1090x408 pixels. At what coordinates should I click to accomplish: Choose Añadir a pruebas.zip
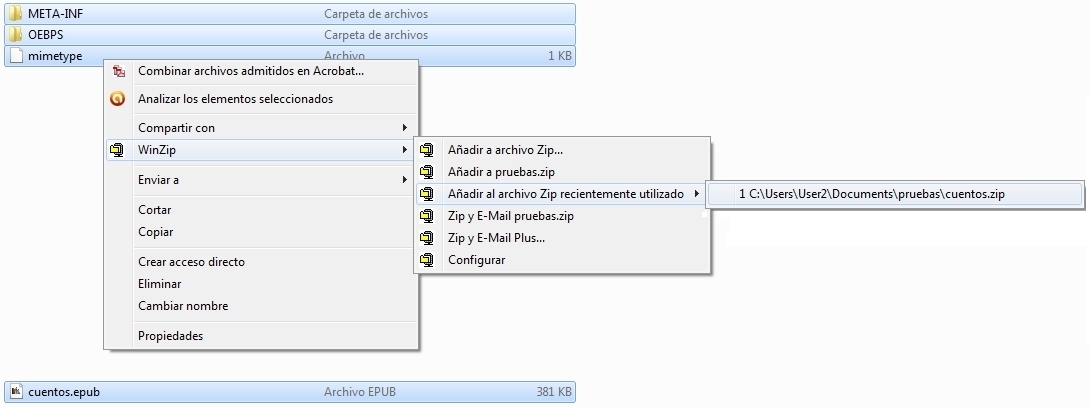pos(501,172)
